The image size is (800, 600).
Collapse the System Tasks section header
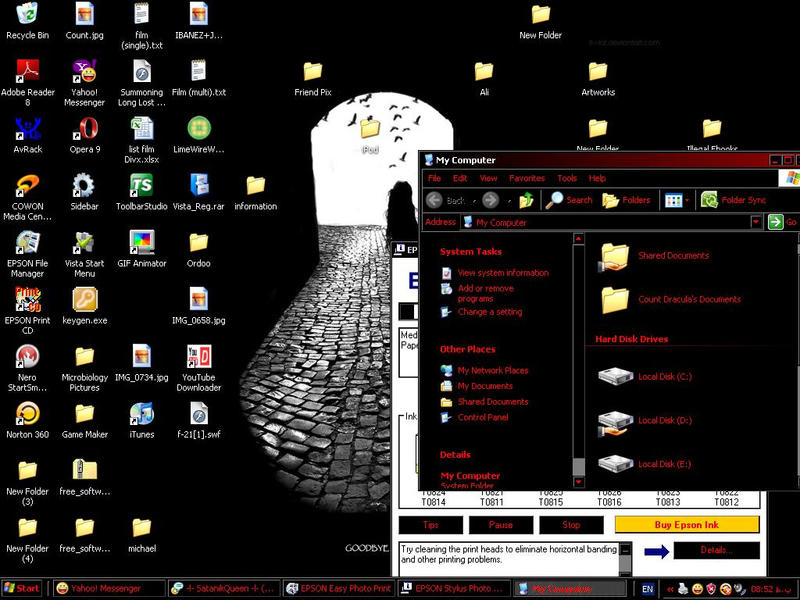coord(470,252)
